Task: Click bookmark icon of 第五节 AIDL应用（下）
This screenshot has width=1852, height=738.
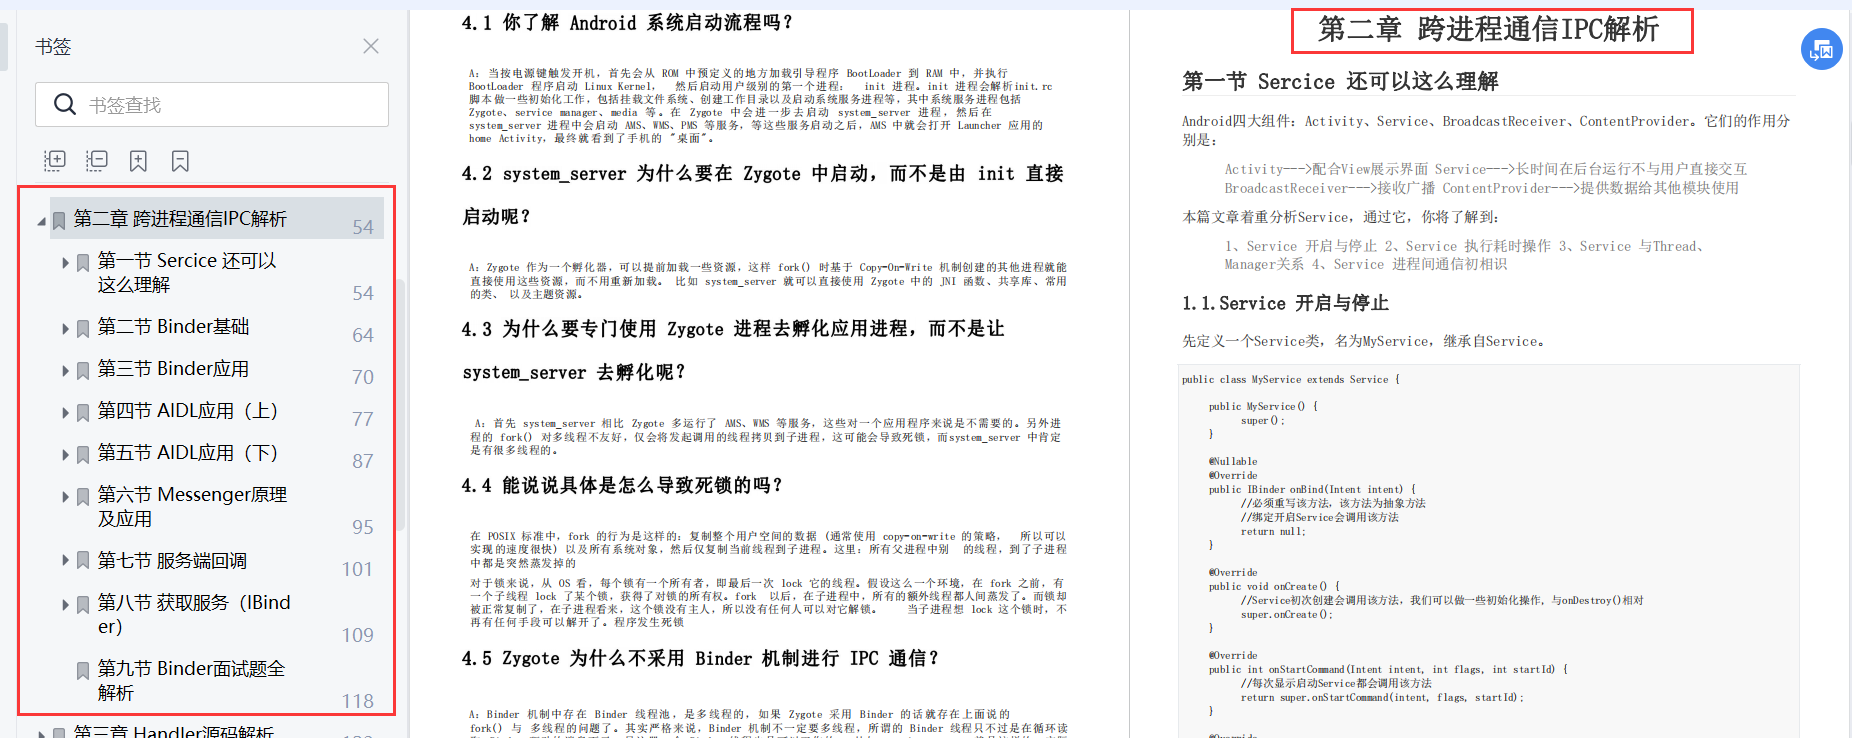Action: click(x=83, y=455)
